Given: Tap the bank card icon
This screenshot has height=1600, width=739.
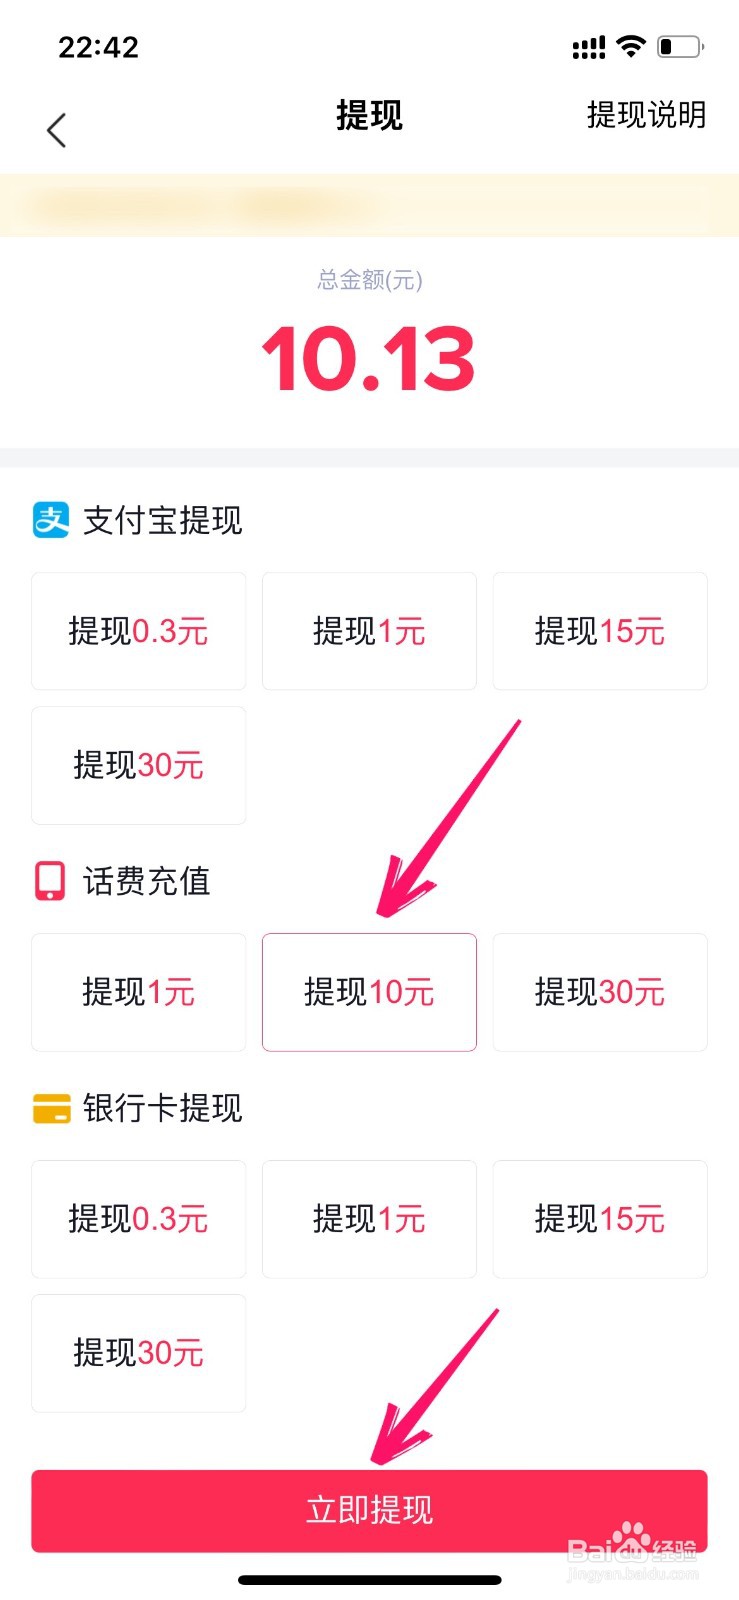Looking at the screenshot, I should pyautogui.click(x=51, y=1108).
